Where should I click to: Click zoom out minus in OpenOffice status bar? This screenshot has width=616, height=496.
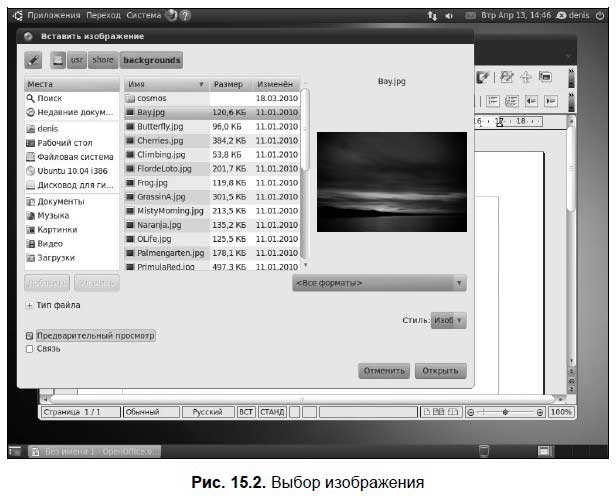[471, 412]
